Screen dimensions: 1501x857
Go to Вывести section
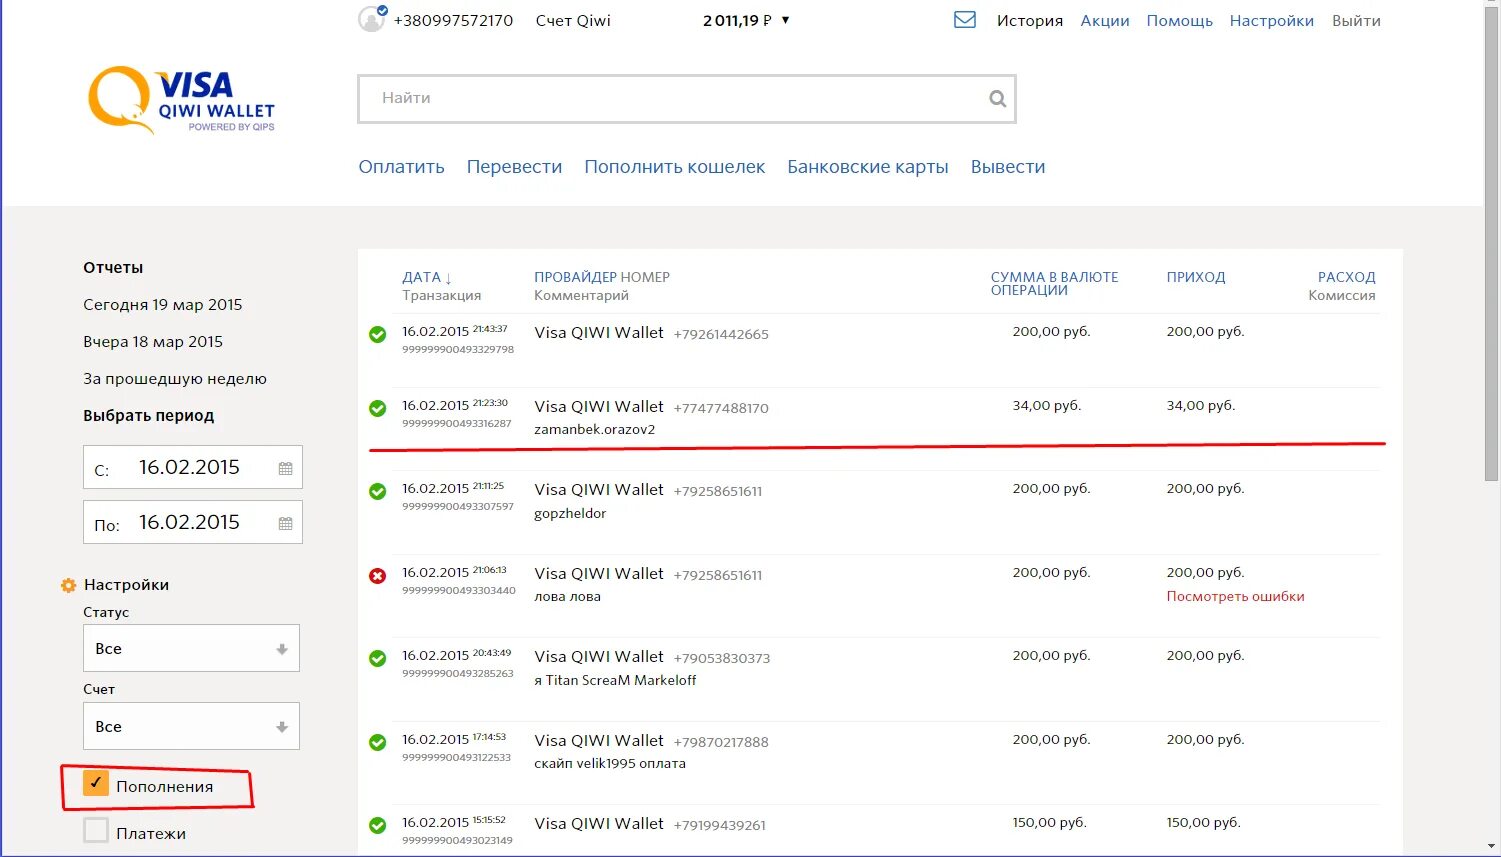pyautogui.click(x=1008, y=167)
